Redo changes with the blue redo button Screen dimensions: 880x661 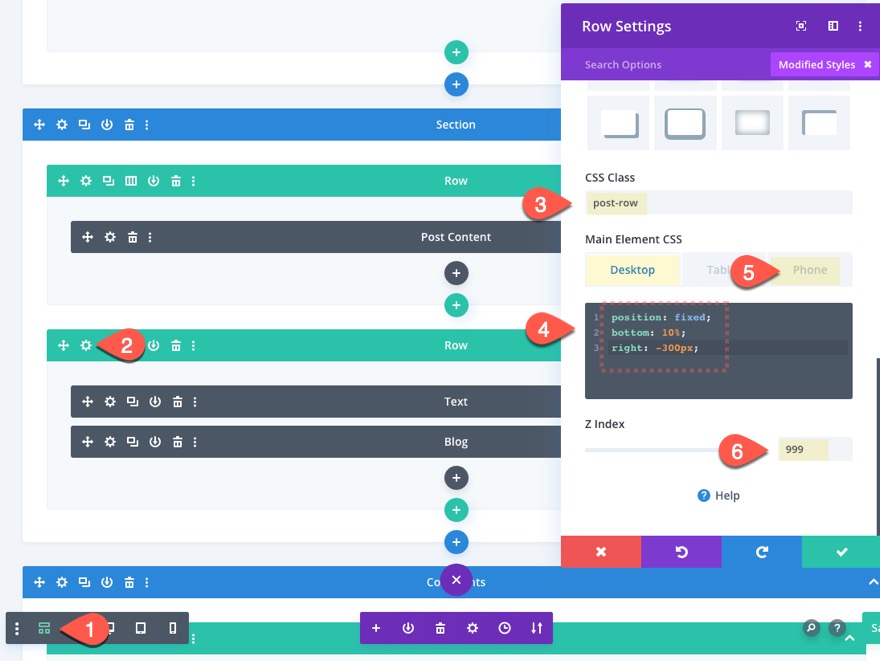pyautogui.click(x=762, y=552)
